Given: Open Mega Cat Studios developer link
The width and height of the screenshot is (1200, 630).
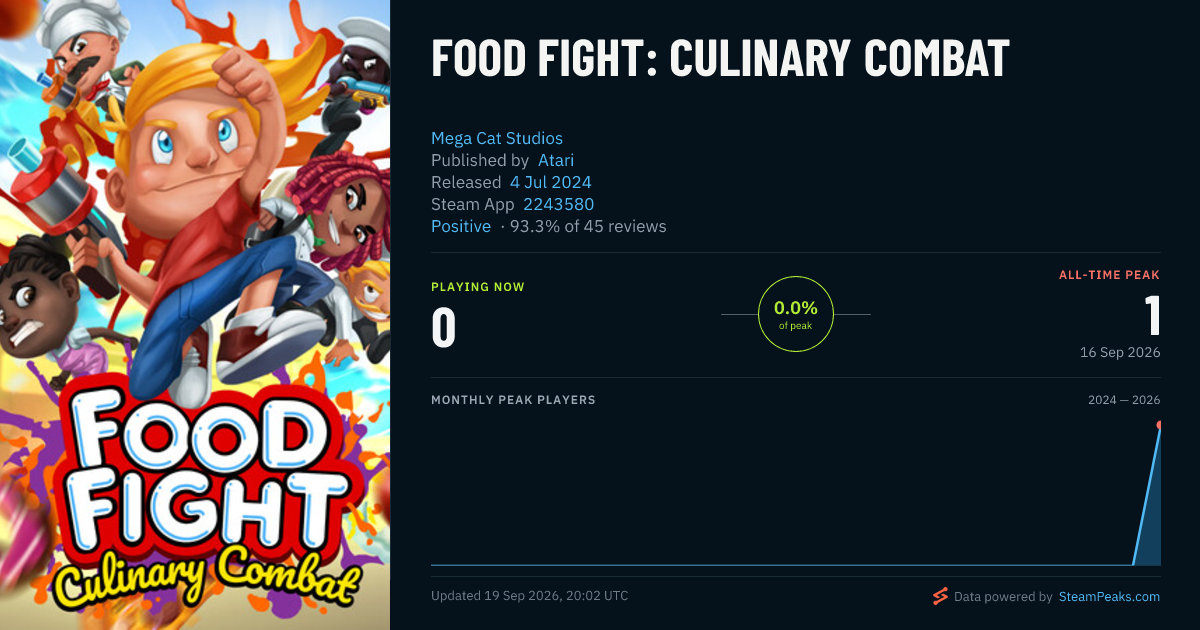Looking at the screenshot, I should click(x=497, y=138).
